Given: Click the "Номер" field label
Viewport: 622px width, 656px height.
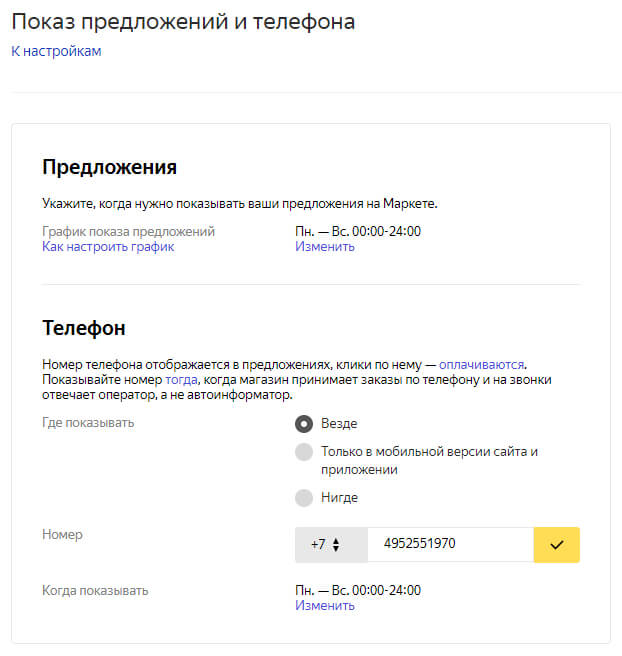Looking at the screenshot, I should pyautogui.click(x=62, y=535).
